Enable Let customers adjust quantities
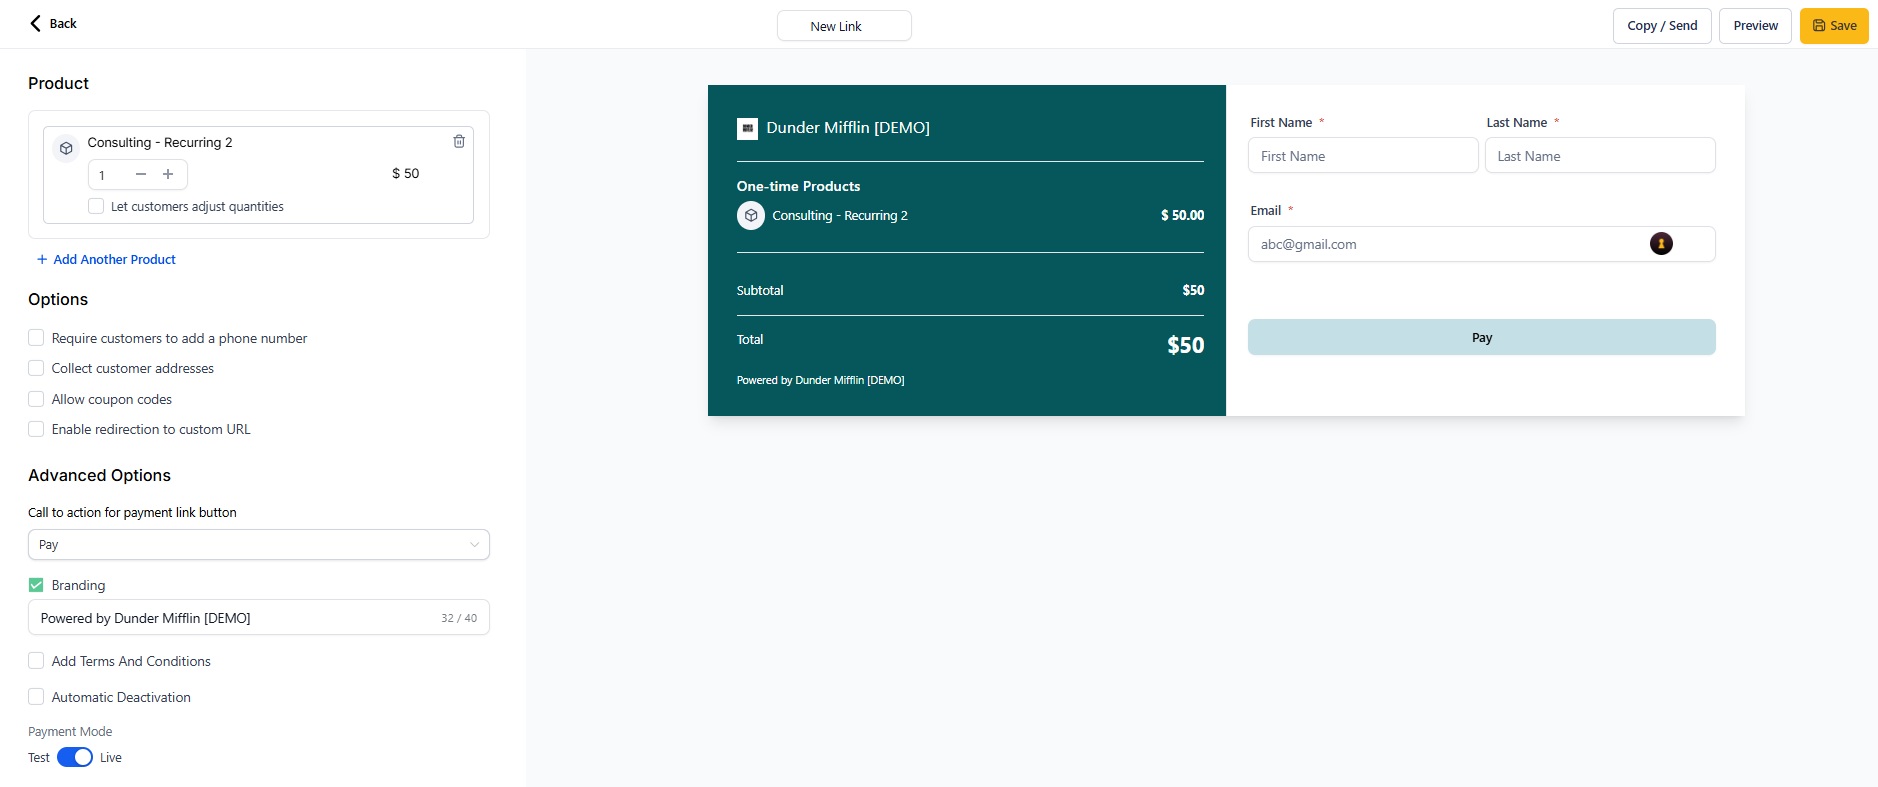Screen dimensions: 1878x787 pyautogui.click(x=96, y=206)
